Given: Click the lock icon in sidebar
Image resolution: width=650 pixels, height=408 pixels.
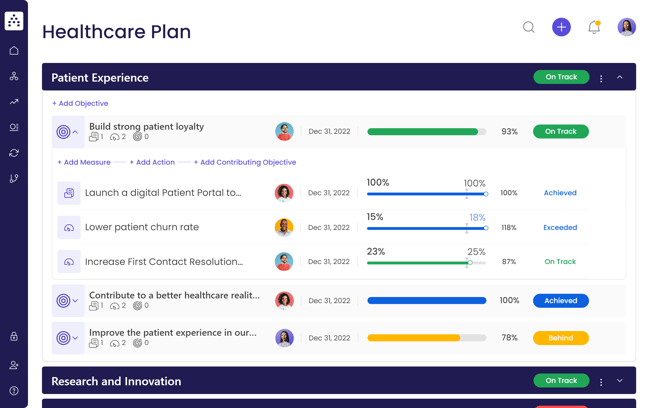Looking at the screenshot, I should point(14,337).
